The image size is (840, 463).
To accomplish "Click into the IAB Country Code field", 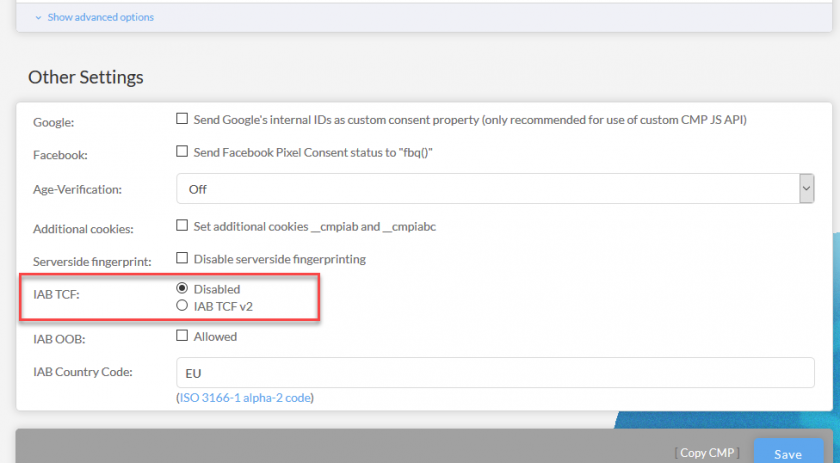I will (x=495, y=372).
